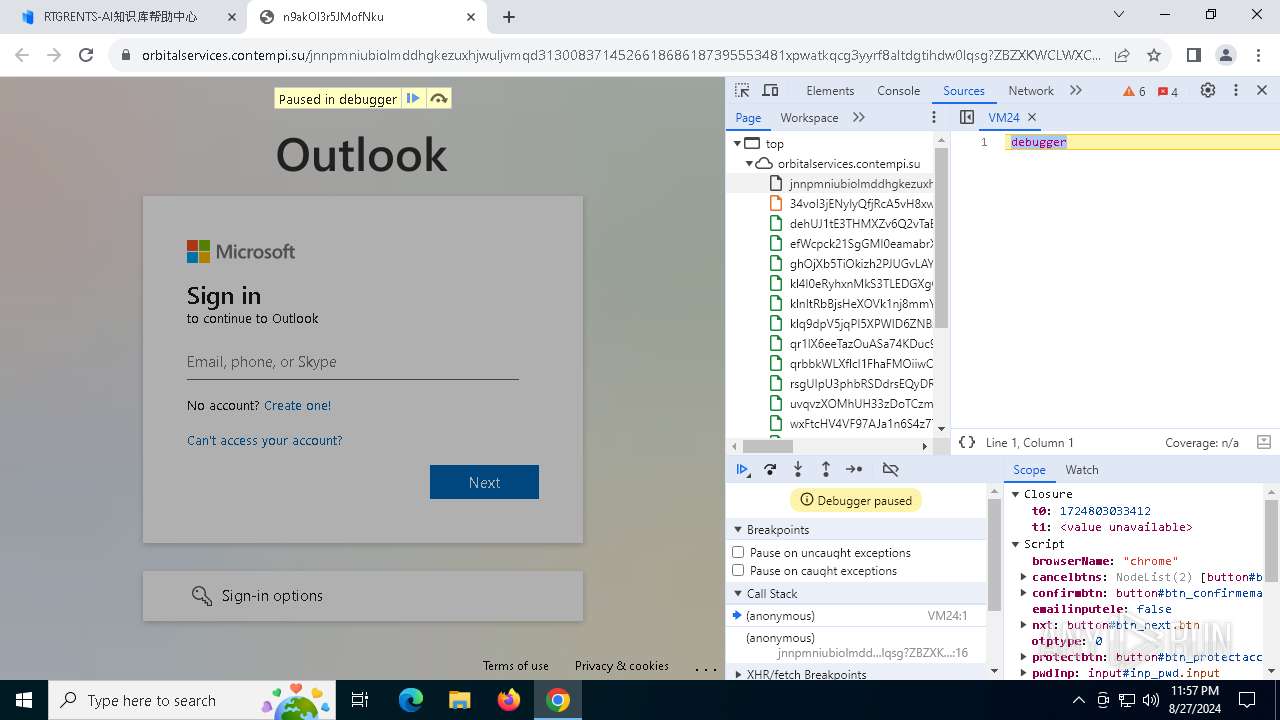Bookmark this page with star icon

(1154, 55)
